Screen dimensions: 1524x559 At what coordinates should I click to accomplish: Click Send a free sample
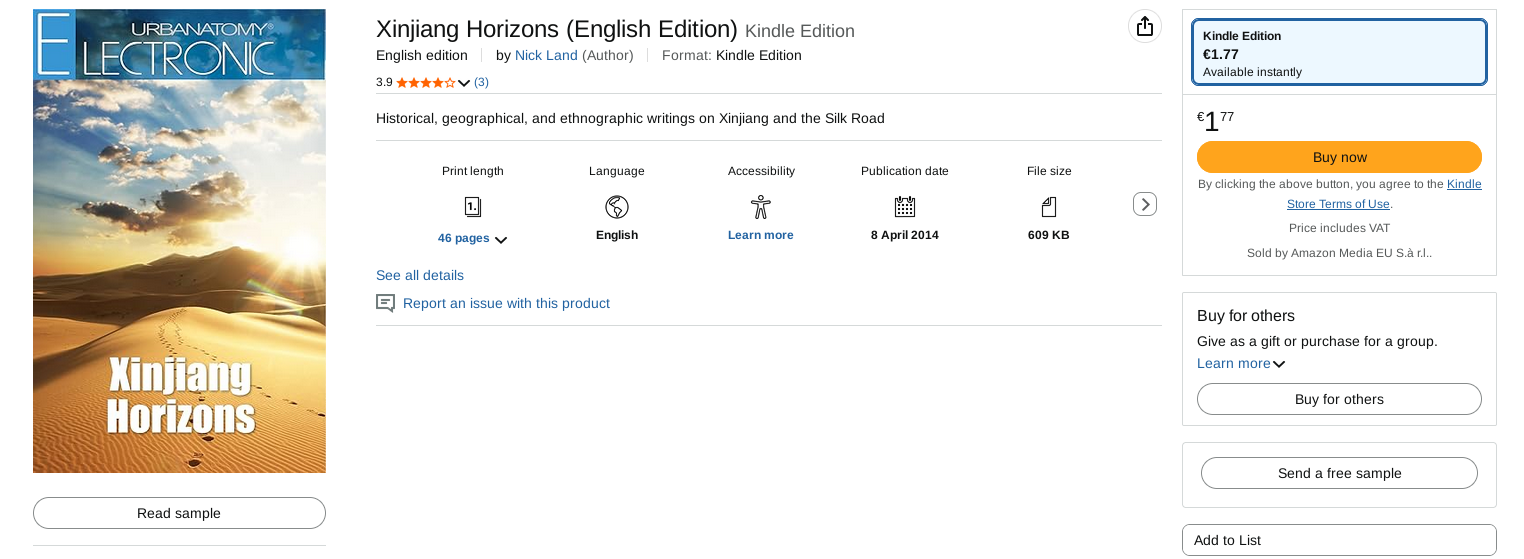(x=1339, y=473)
